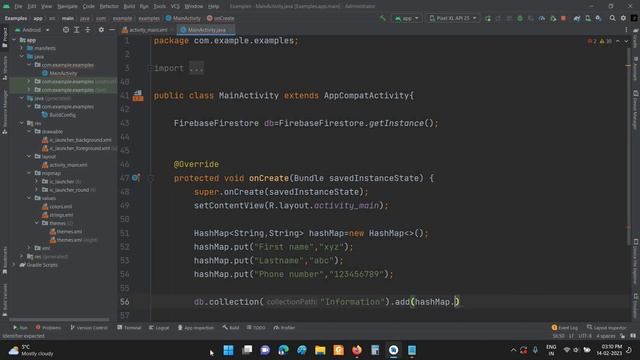This screenshot has width=640, height=360.
Task: Open Project panel options gear
Action: point(101,30)
